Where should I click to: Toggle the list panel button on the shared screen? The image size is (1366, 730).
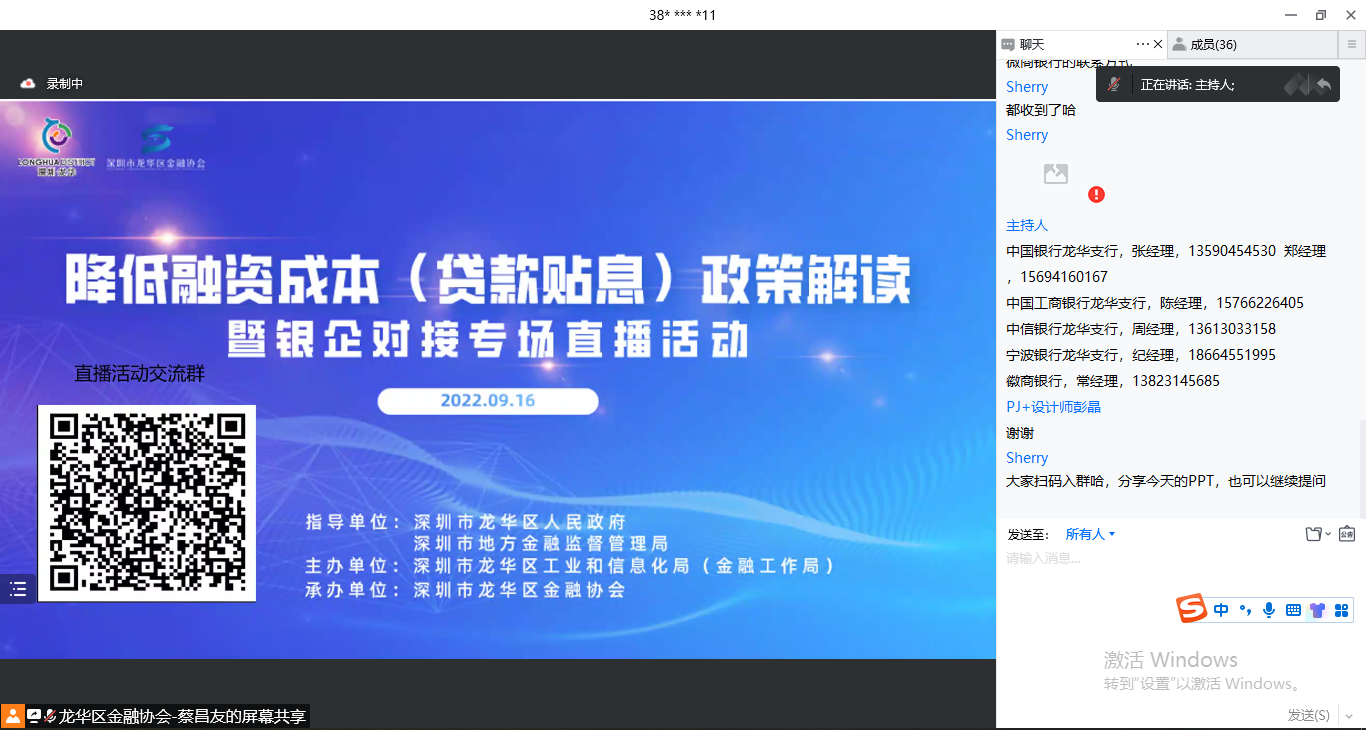[18, 589]
